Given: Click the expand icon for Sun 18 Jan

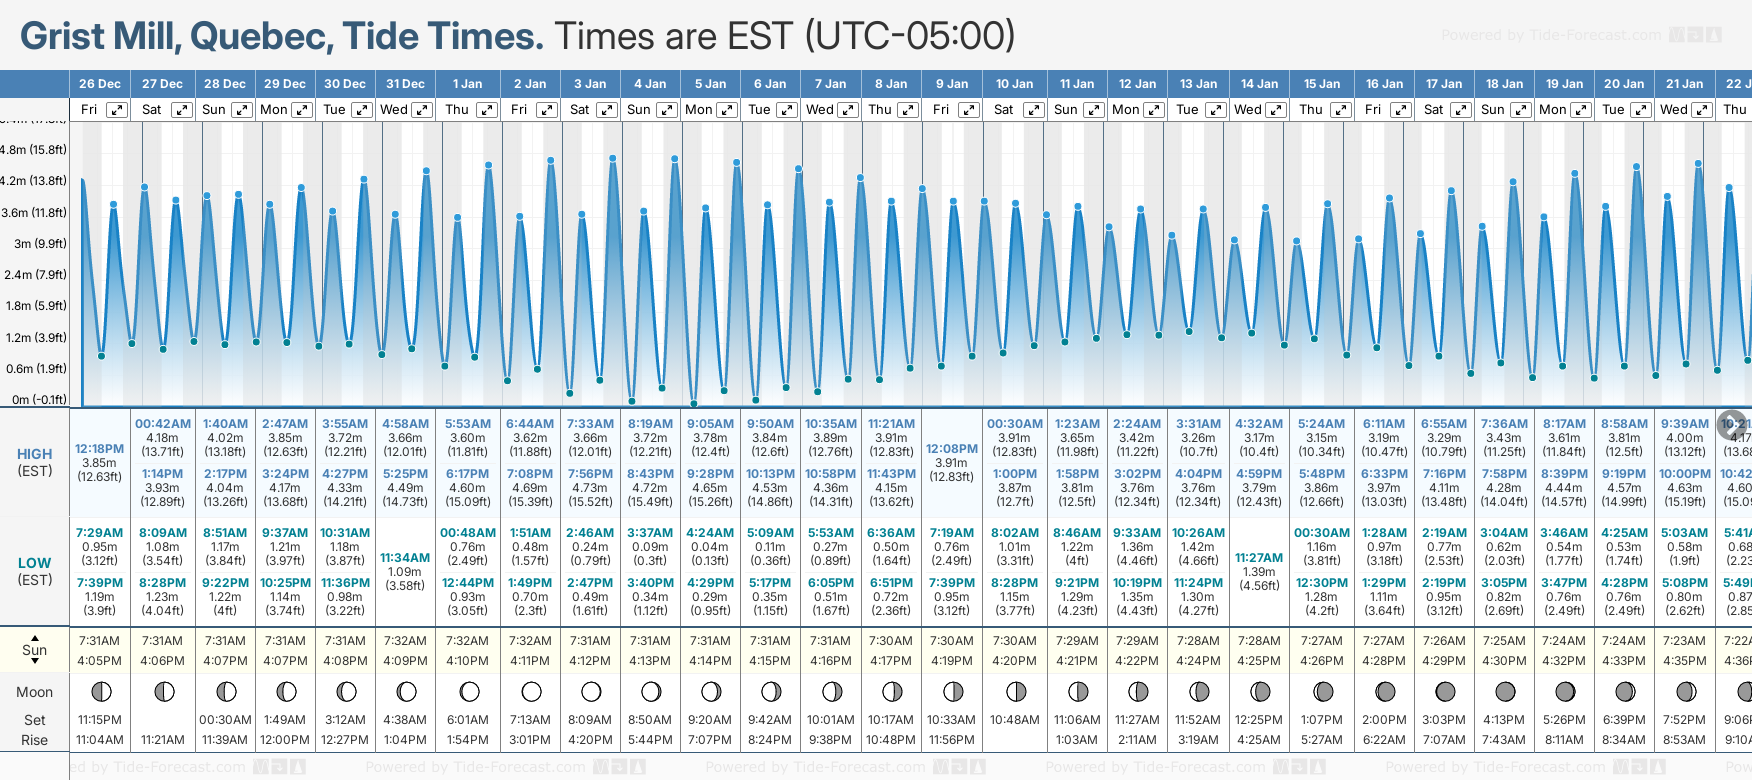Looking at the screenshot, I should [1520, 110].
